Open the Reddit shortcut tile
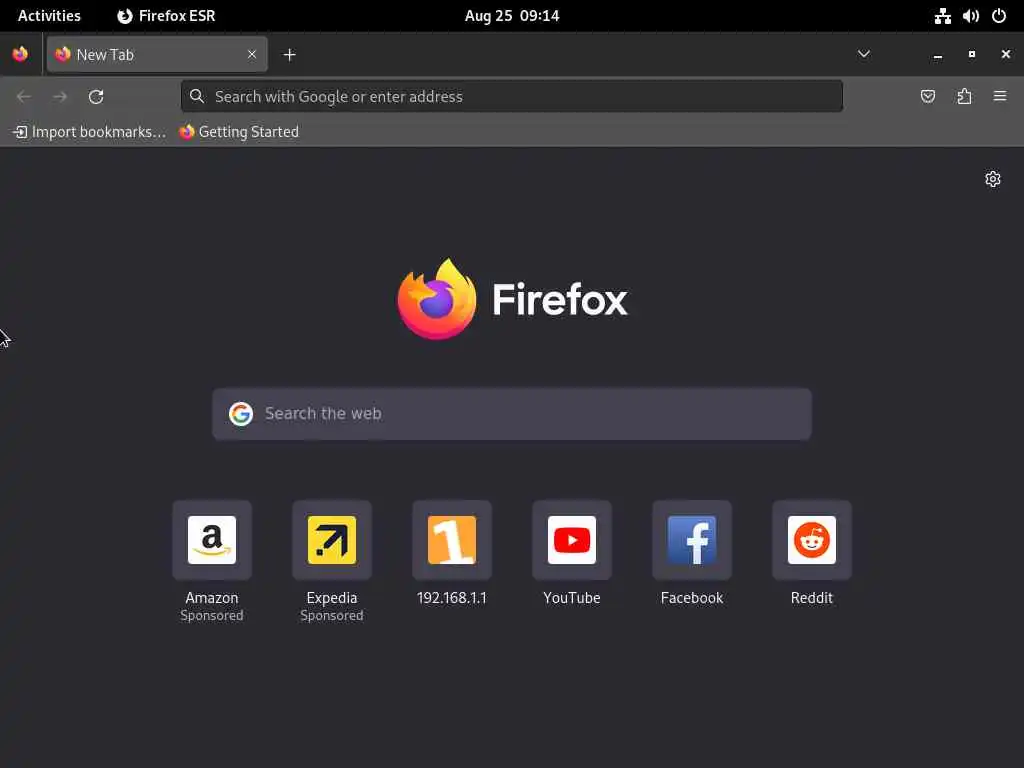The height and width of the screenshot is (768, 1024). pyautogui.click(x=812, y=540)
